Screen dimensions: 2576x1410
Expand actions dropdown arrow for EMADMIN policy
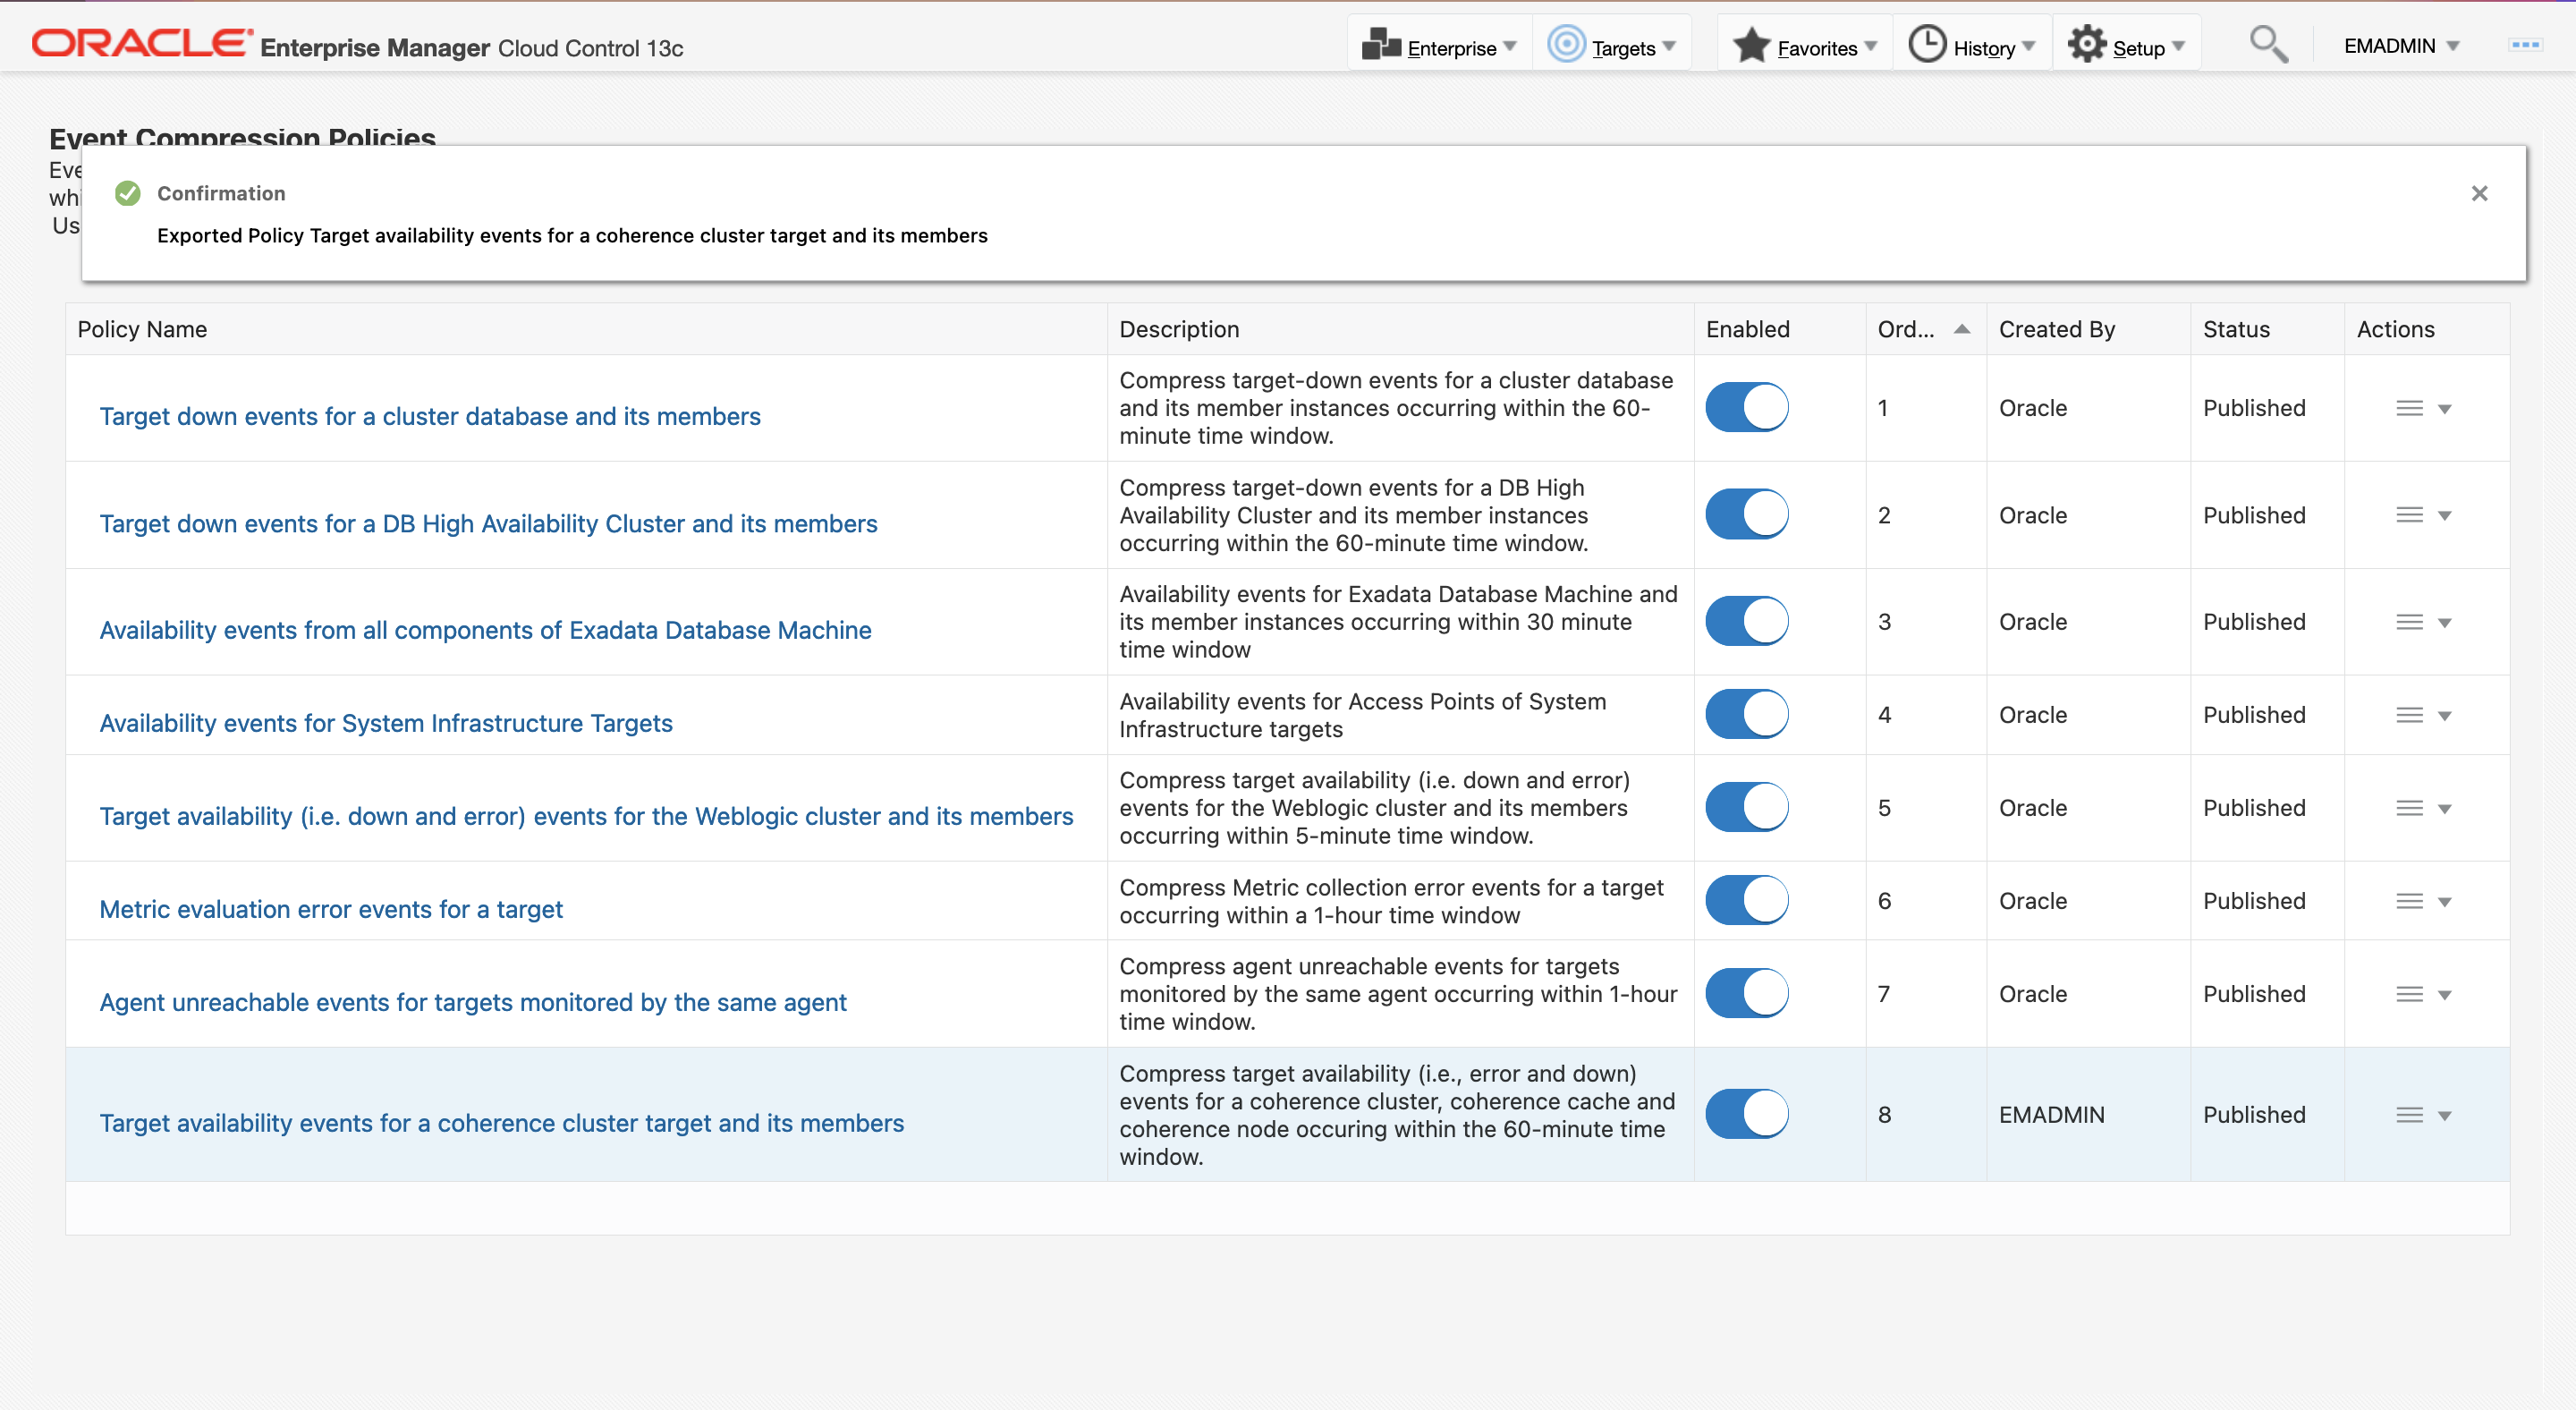[x=2444, y=1116]
